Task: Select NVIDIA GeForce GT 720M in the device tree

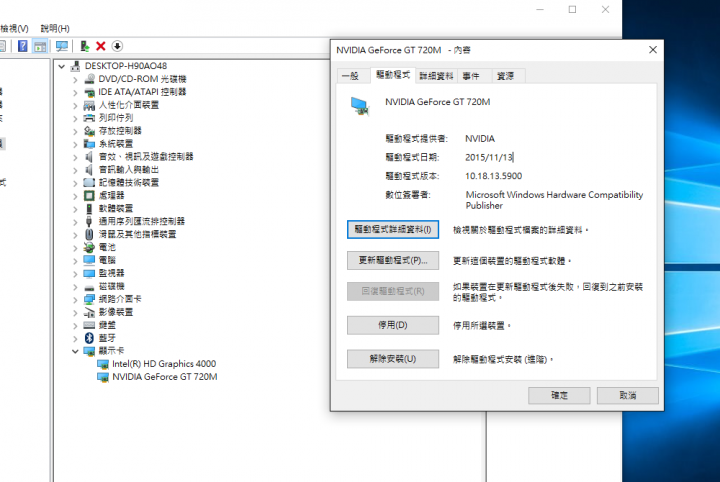Action: click(164, 377)
